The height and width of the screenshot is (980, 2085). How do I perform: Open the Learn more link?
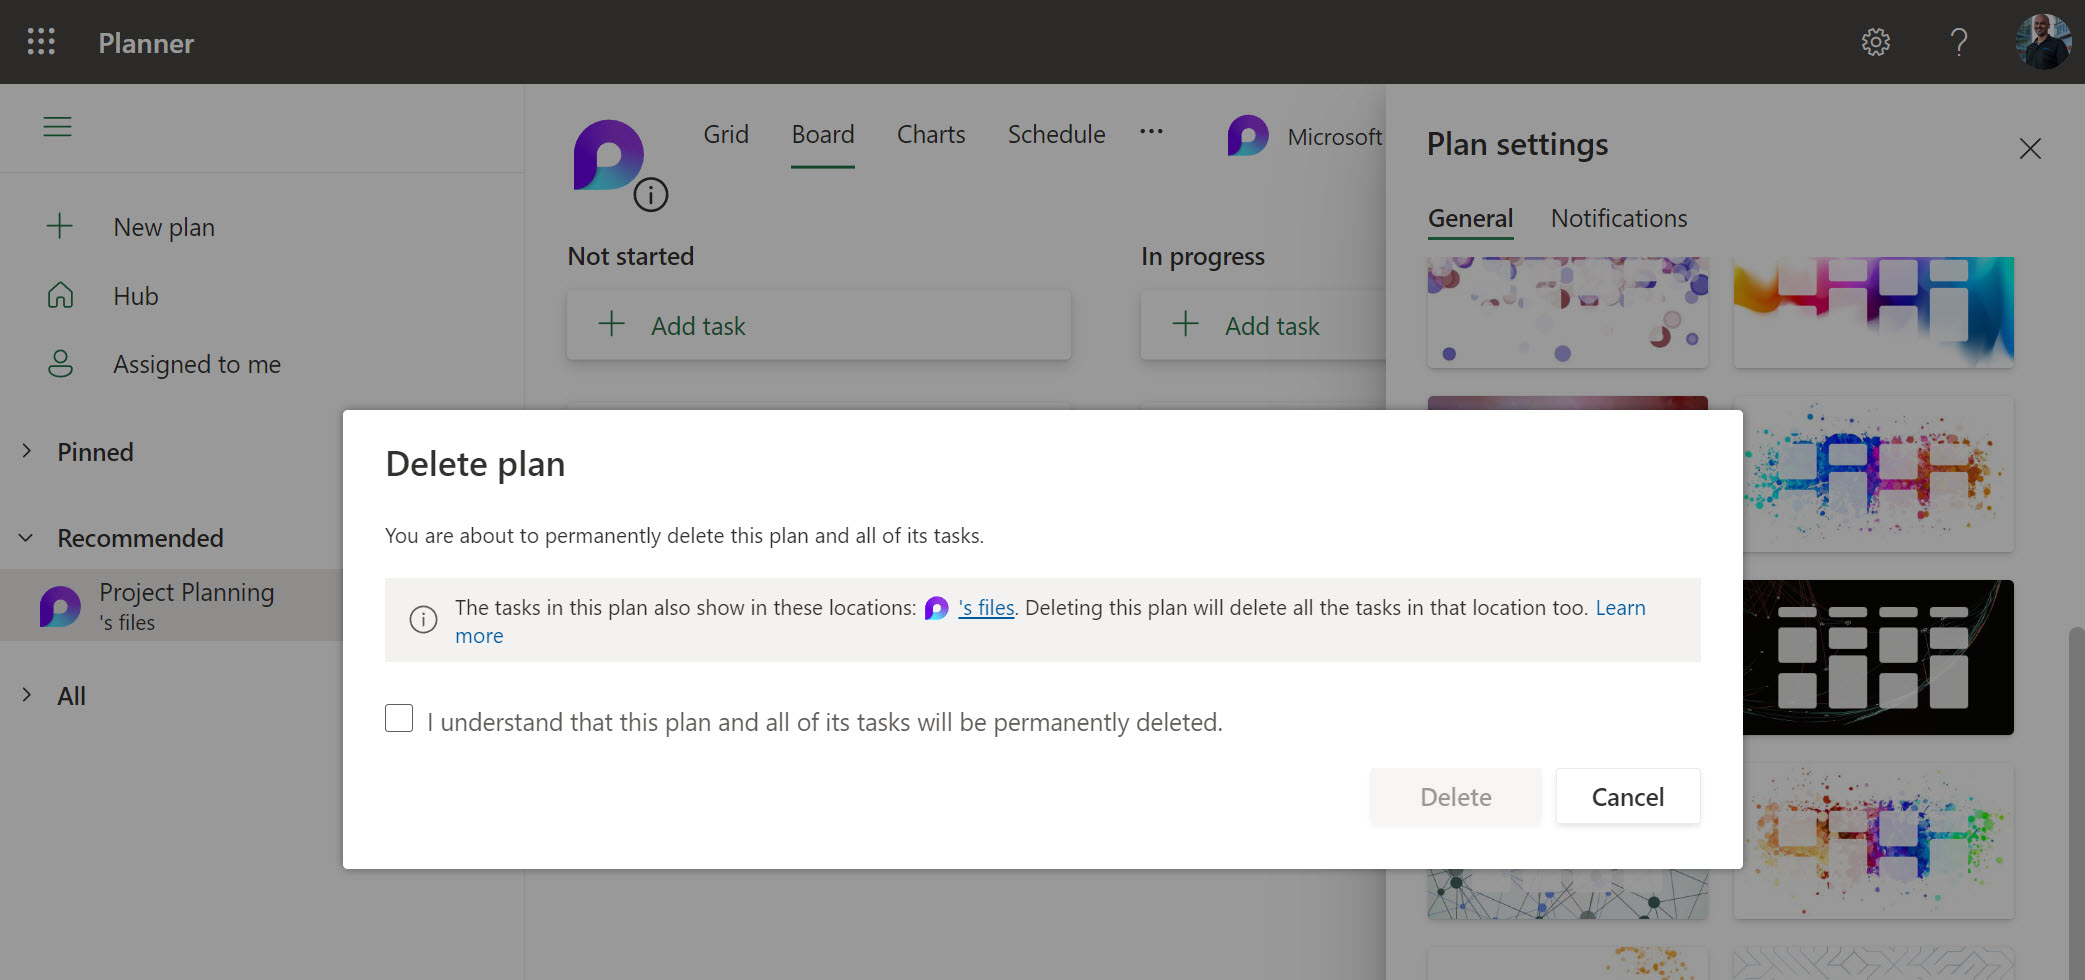click(x=1621, y=607)
